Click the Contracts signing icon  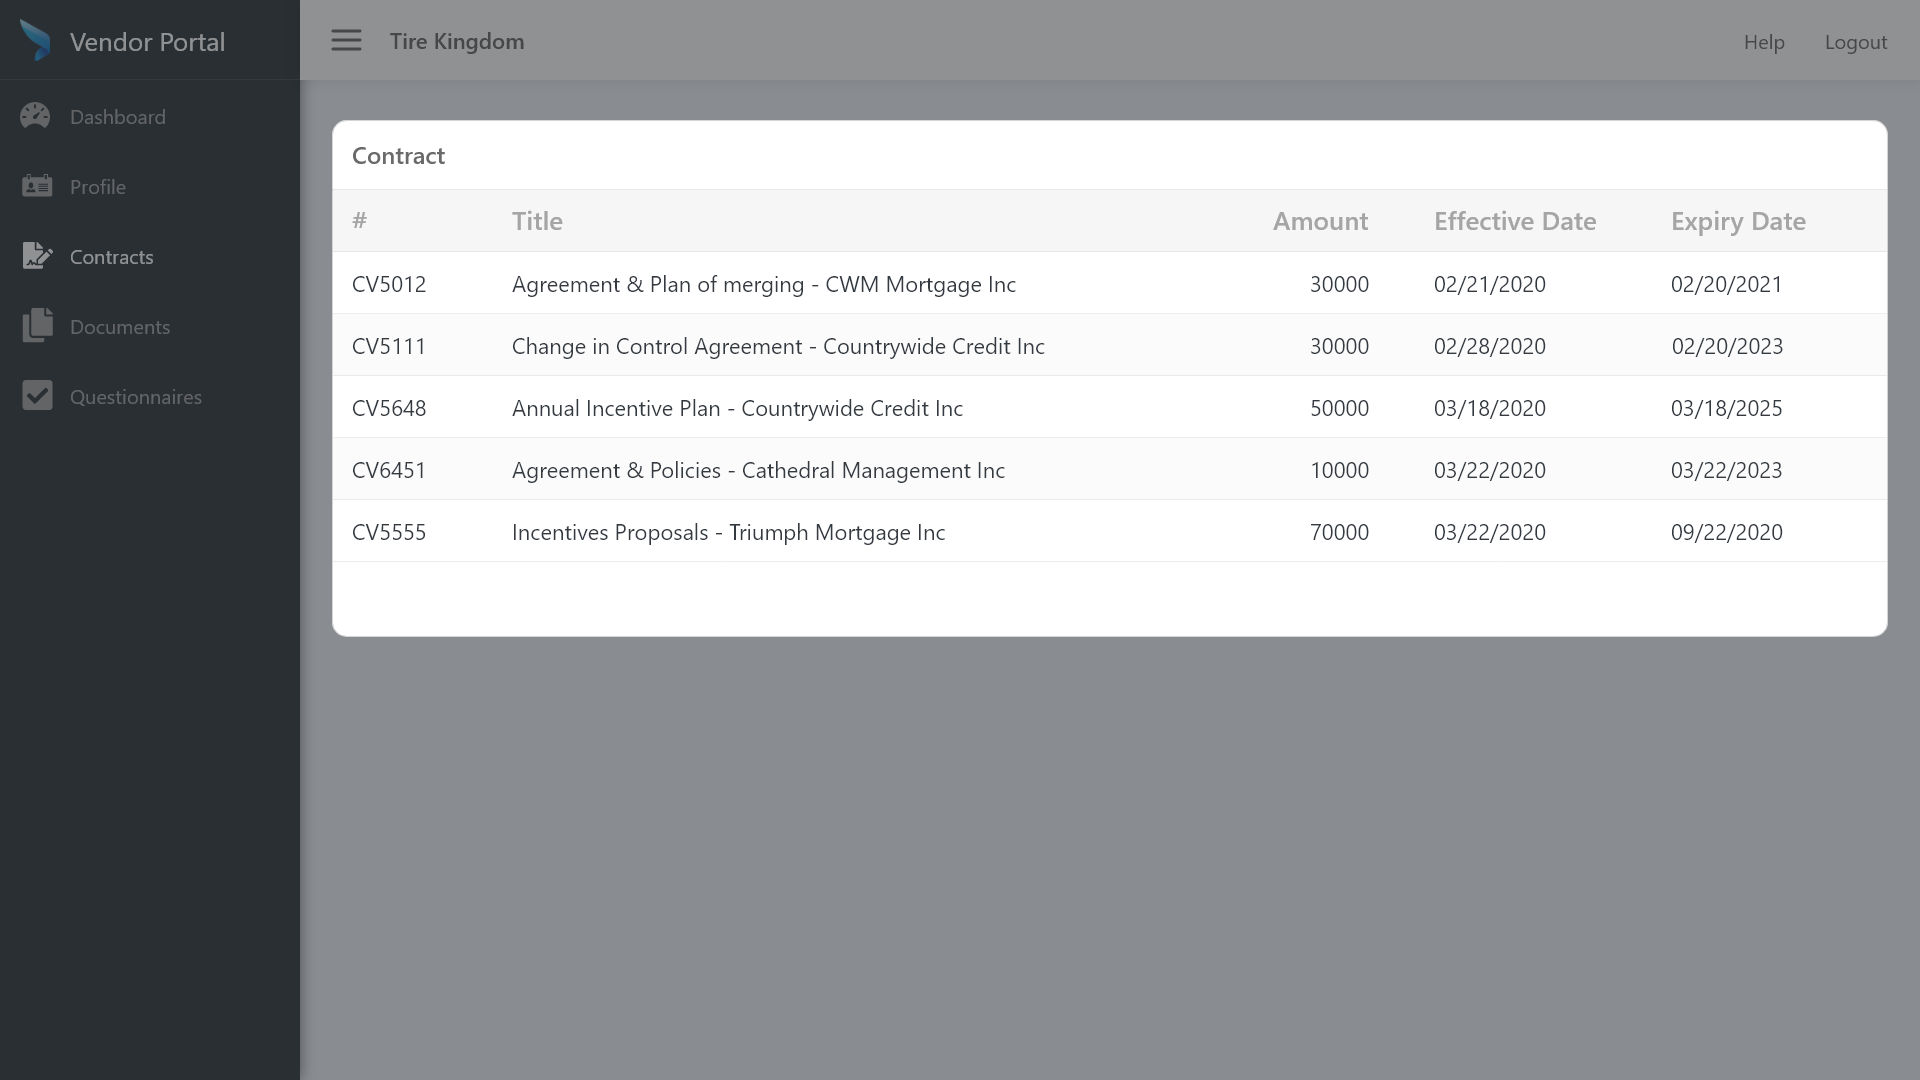[37, 255]
